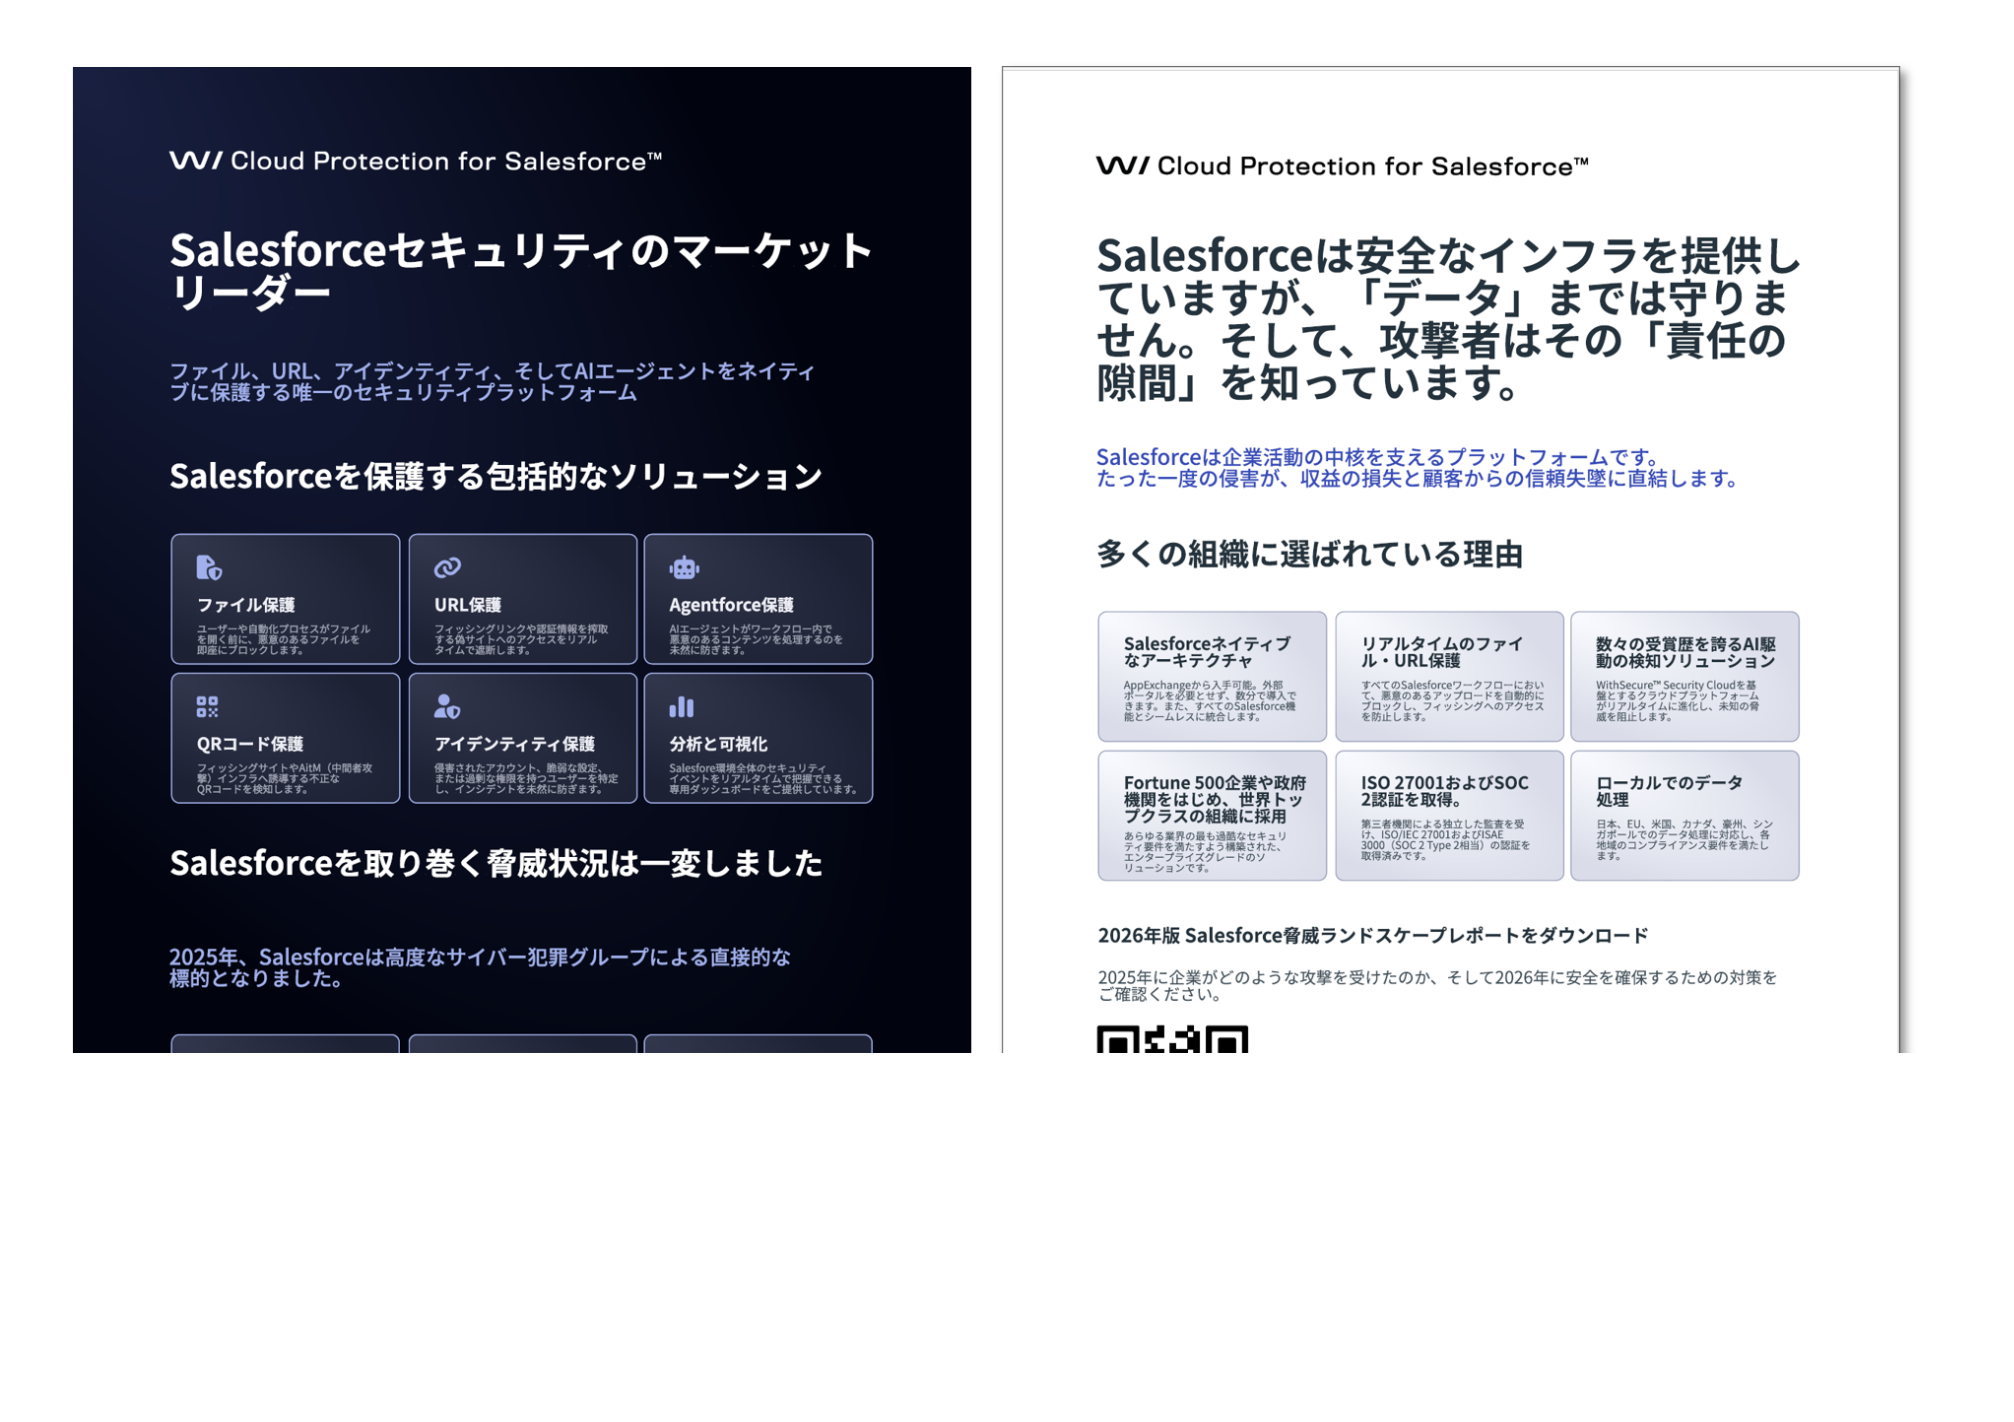Image resolution: width=2014 pixels, height=1422 pixels.
Task: Click the URL保護 chain link icon
Action: click(x=447, y=568)
